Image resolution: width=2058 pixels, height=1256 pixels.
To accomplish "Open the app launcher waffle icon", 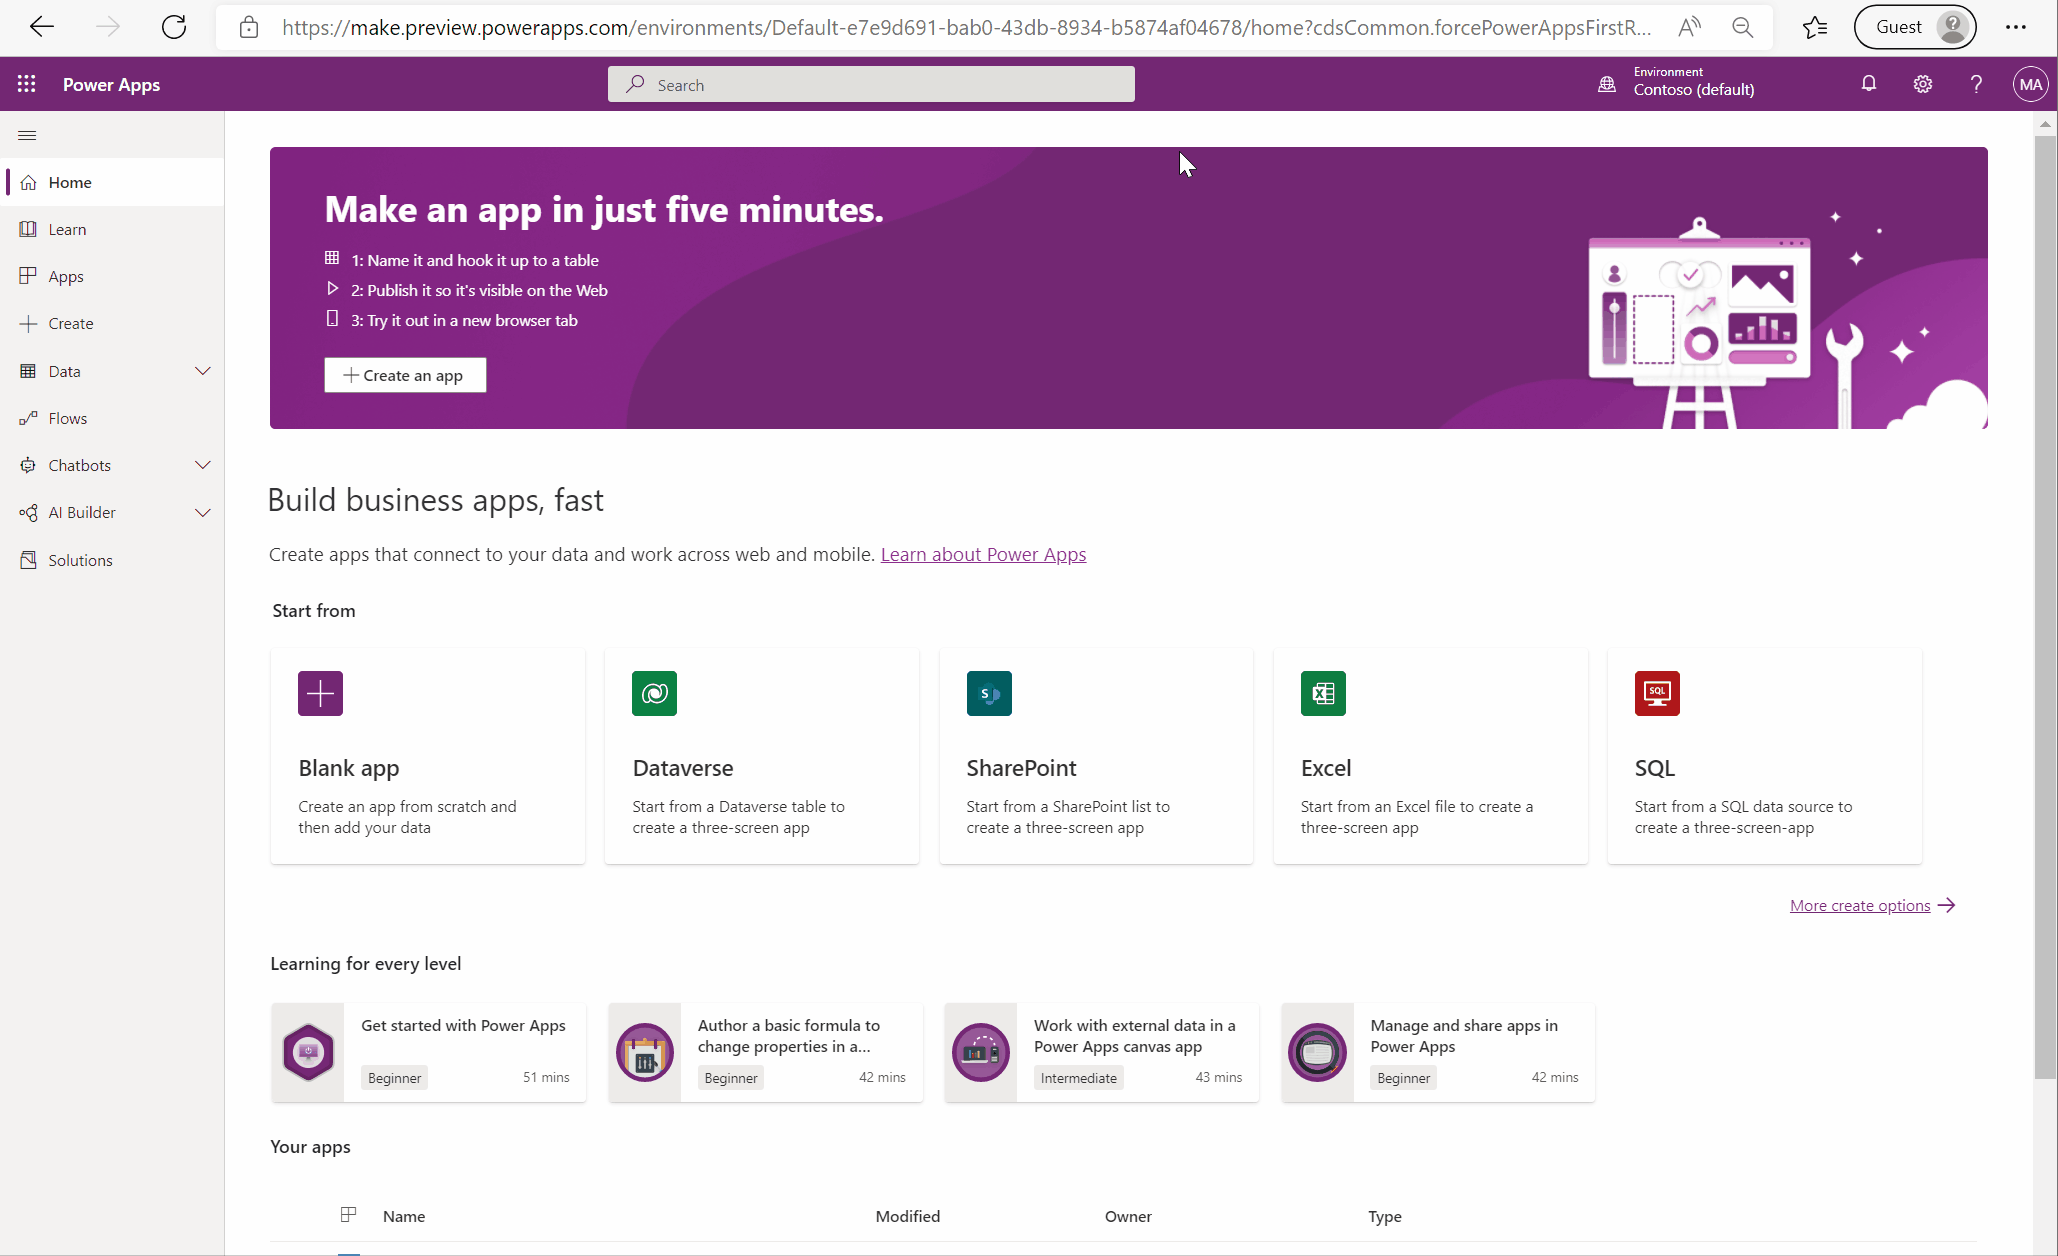I will coord(27,84).
